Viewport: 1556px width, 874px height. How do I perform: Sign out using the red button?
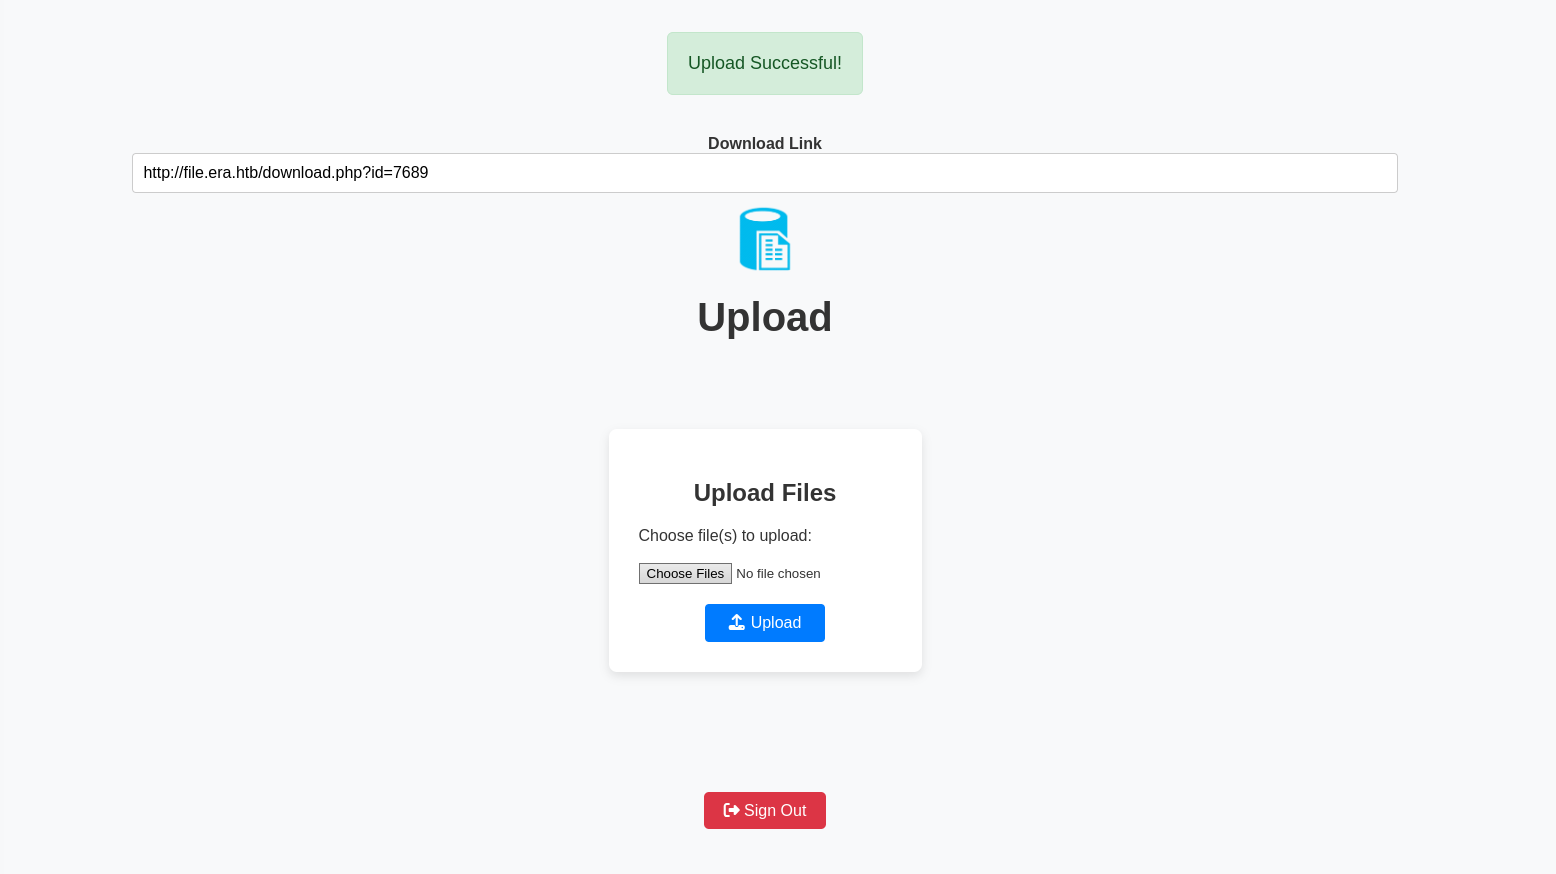(764, 810)
